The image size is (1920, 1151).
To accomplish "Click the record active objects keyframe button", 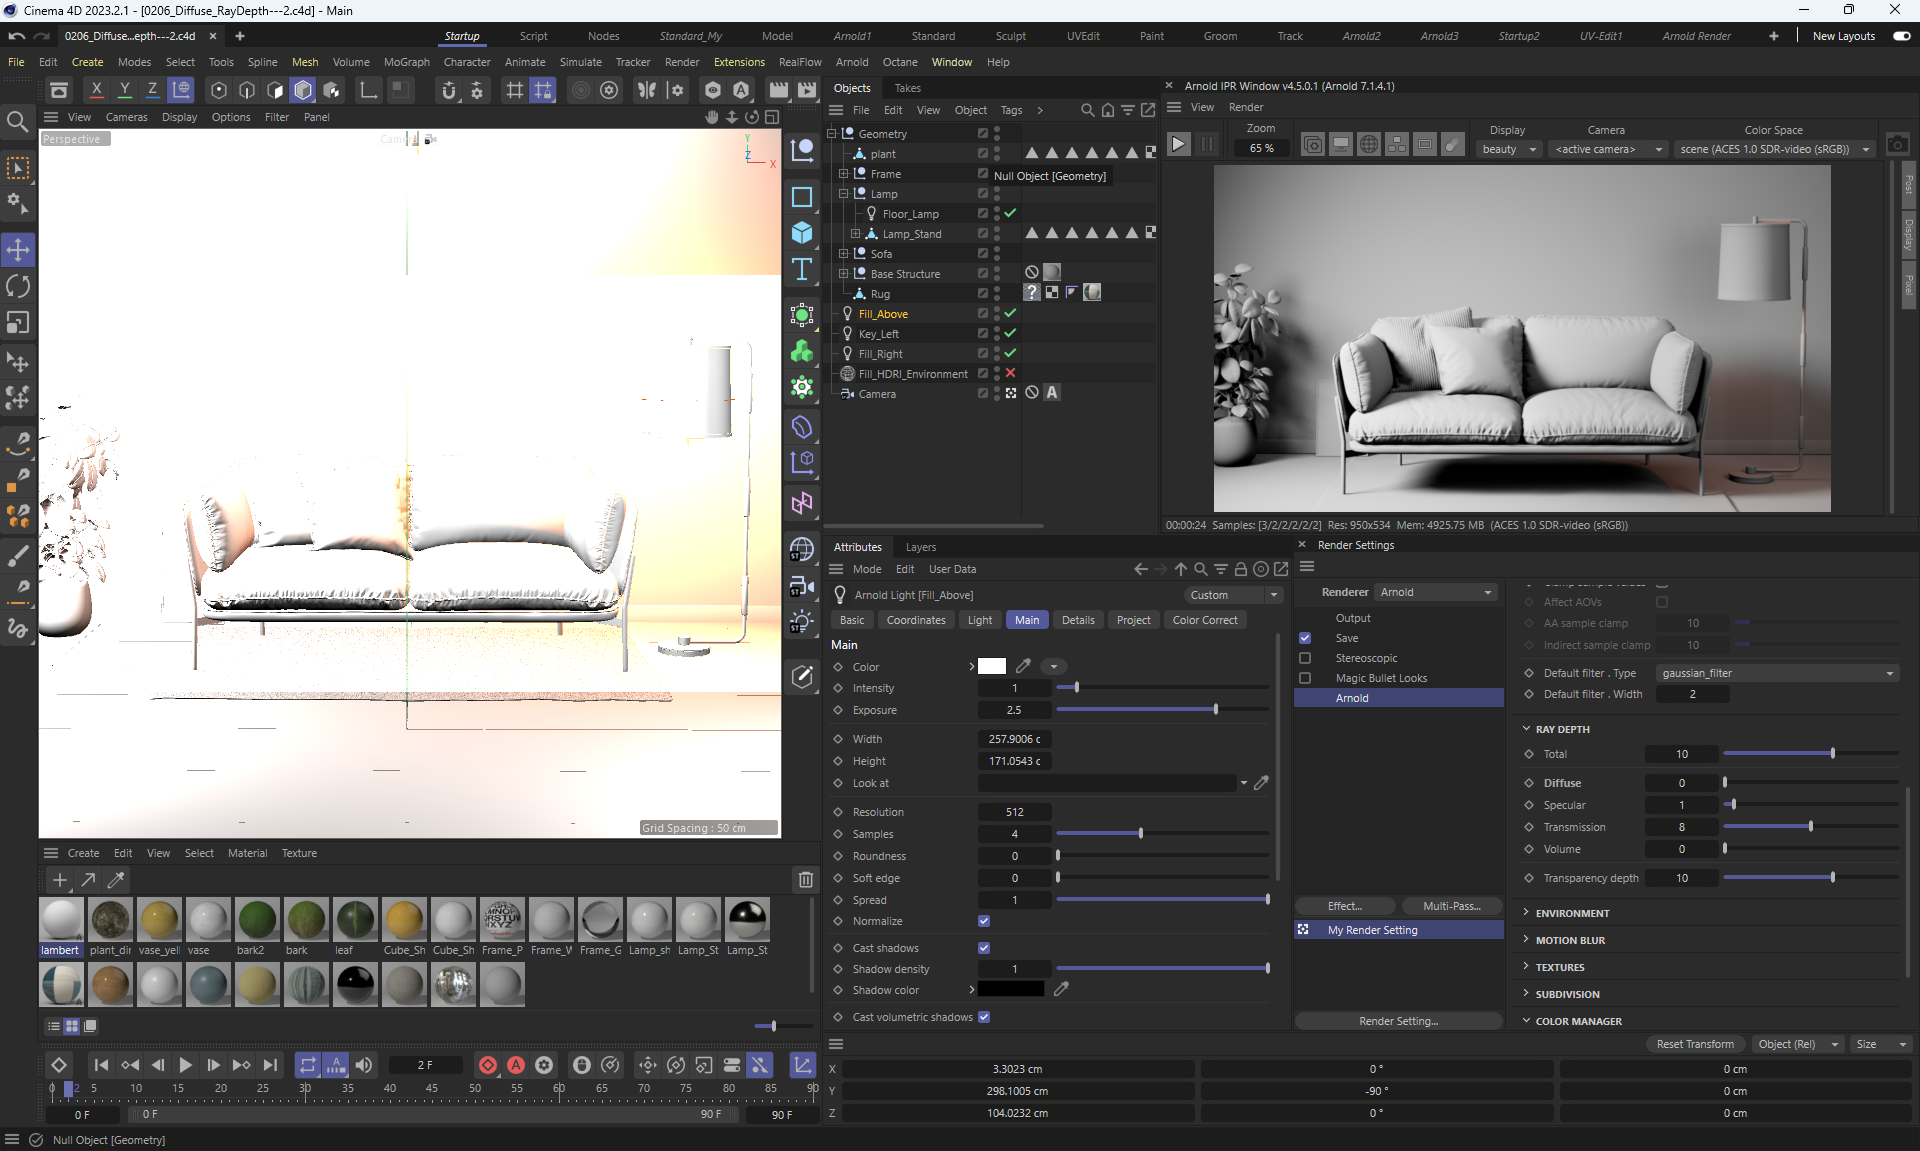I will pos(488,1065).
